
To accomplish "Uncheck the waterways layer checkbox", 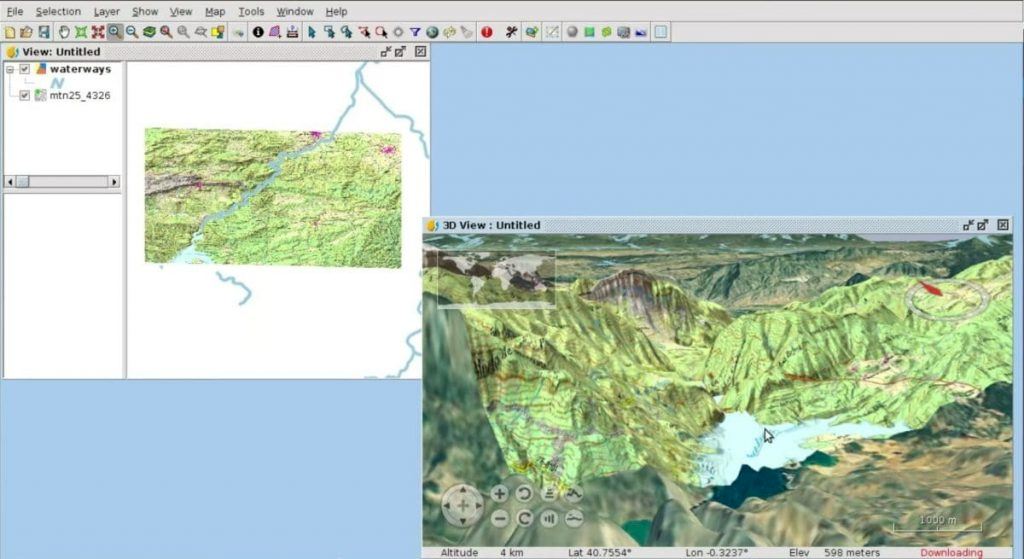I will click(x=25, y=69).
